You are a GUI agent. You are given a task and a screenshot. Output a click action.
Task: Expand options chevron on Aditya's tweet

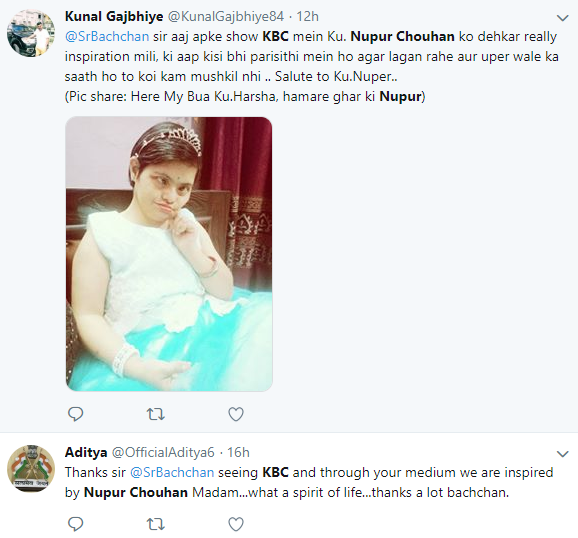[x=563, y=454]
